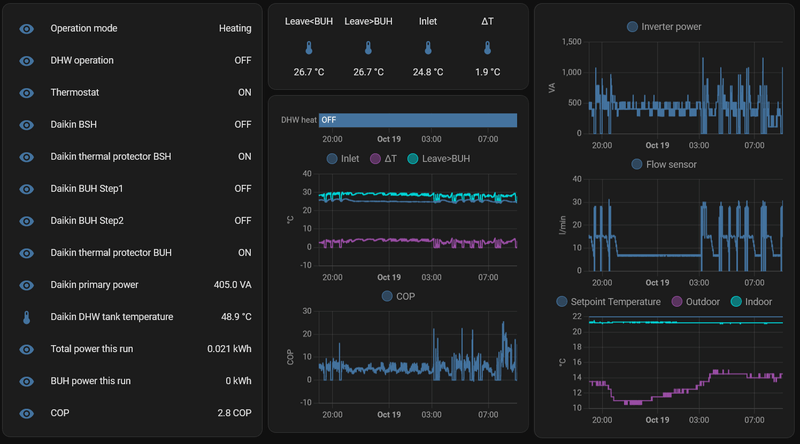Click the eye icon beside COP entity
This screenshot has height=444, width=800.
click(x=27, y=413)
